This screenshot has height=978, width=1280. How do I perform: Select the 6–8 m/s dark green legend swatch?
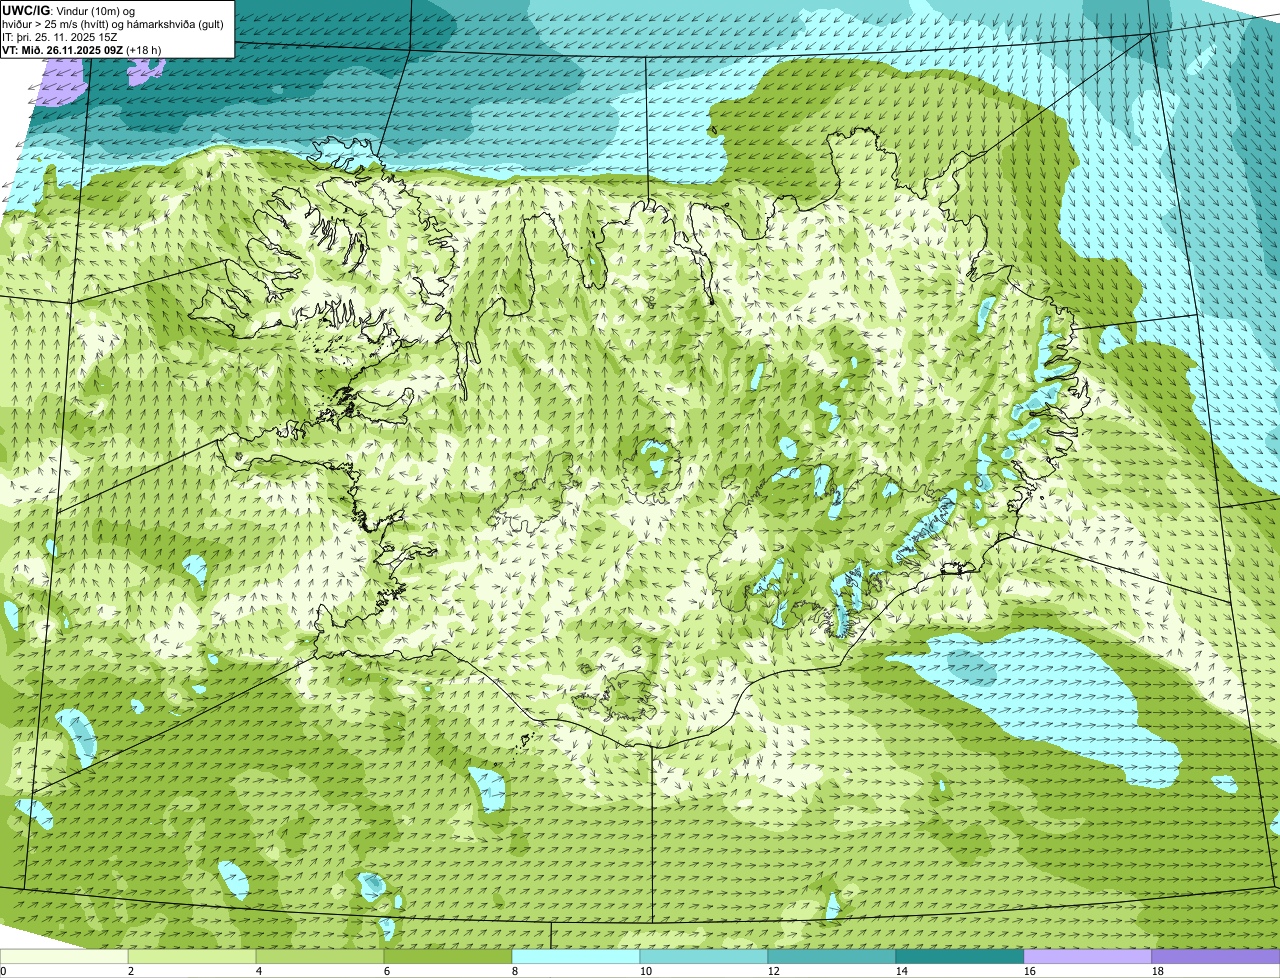(x=448, y=956)
